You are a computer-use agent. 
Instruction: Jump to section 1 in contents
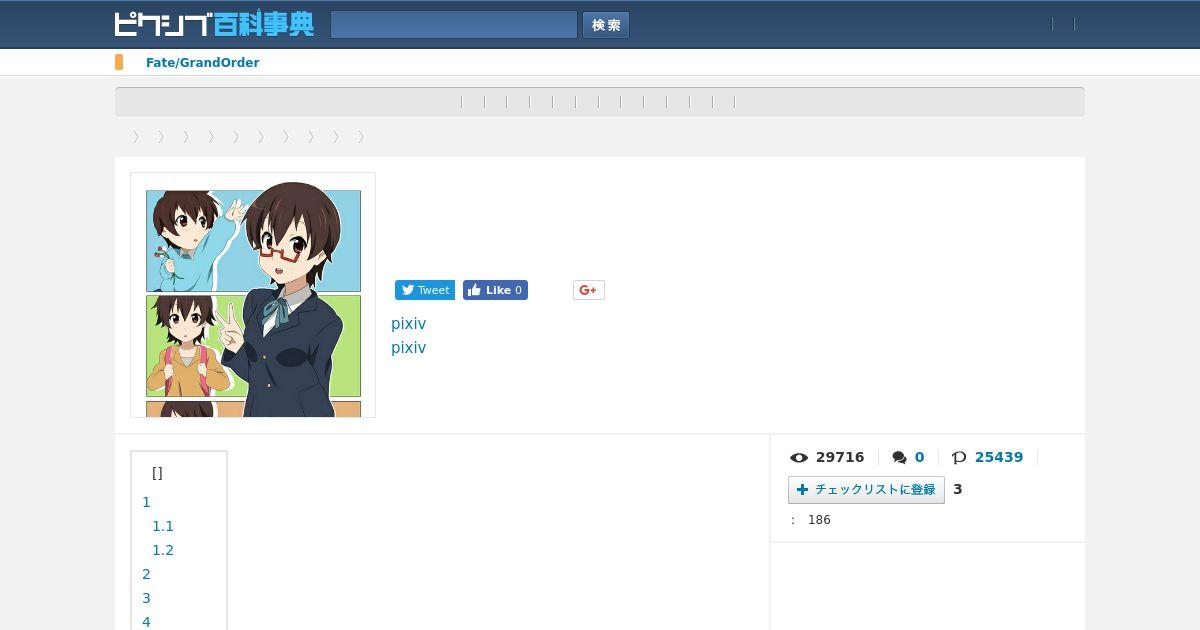[146, 502]
